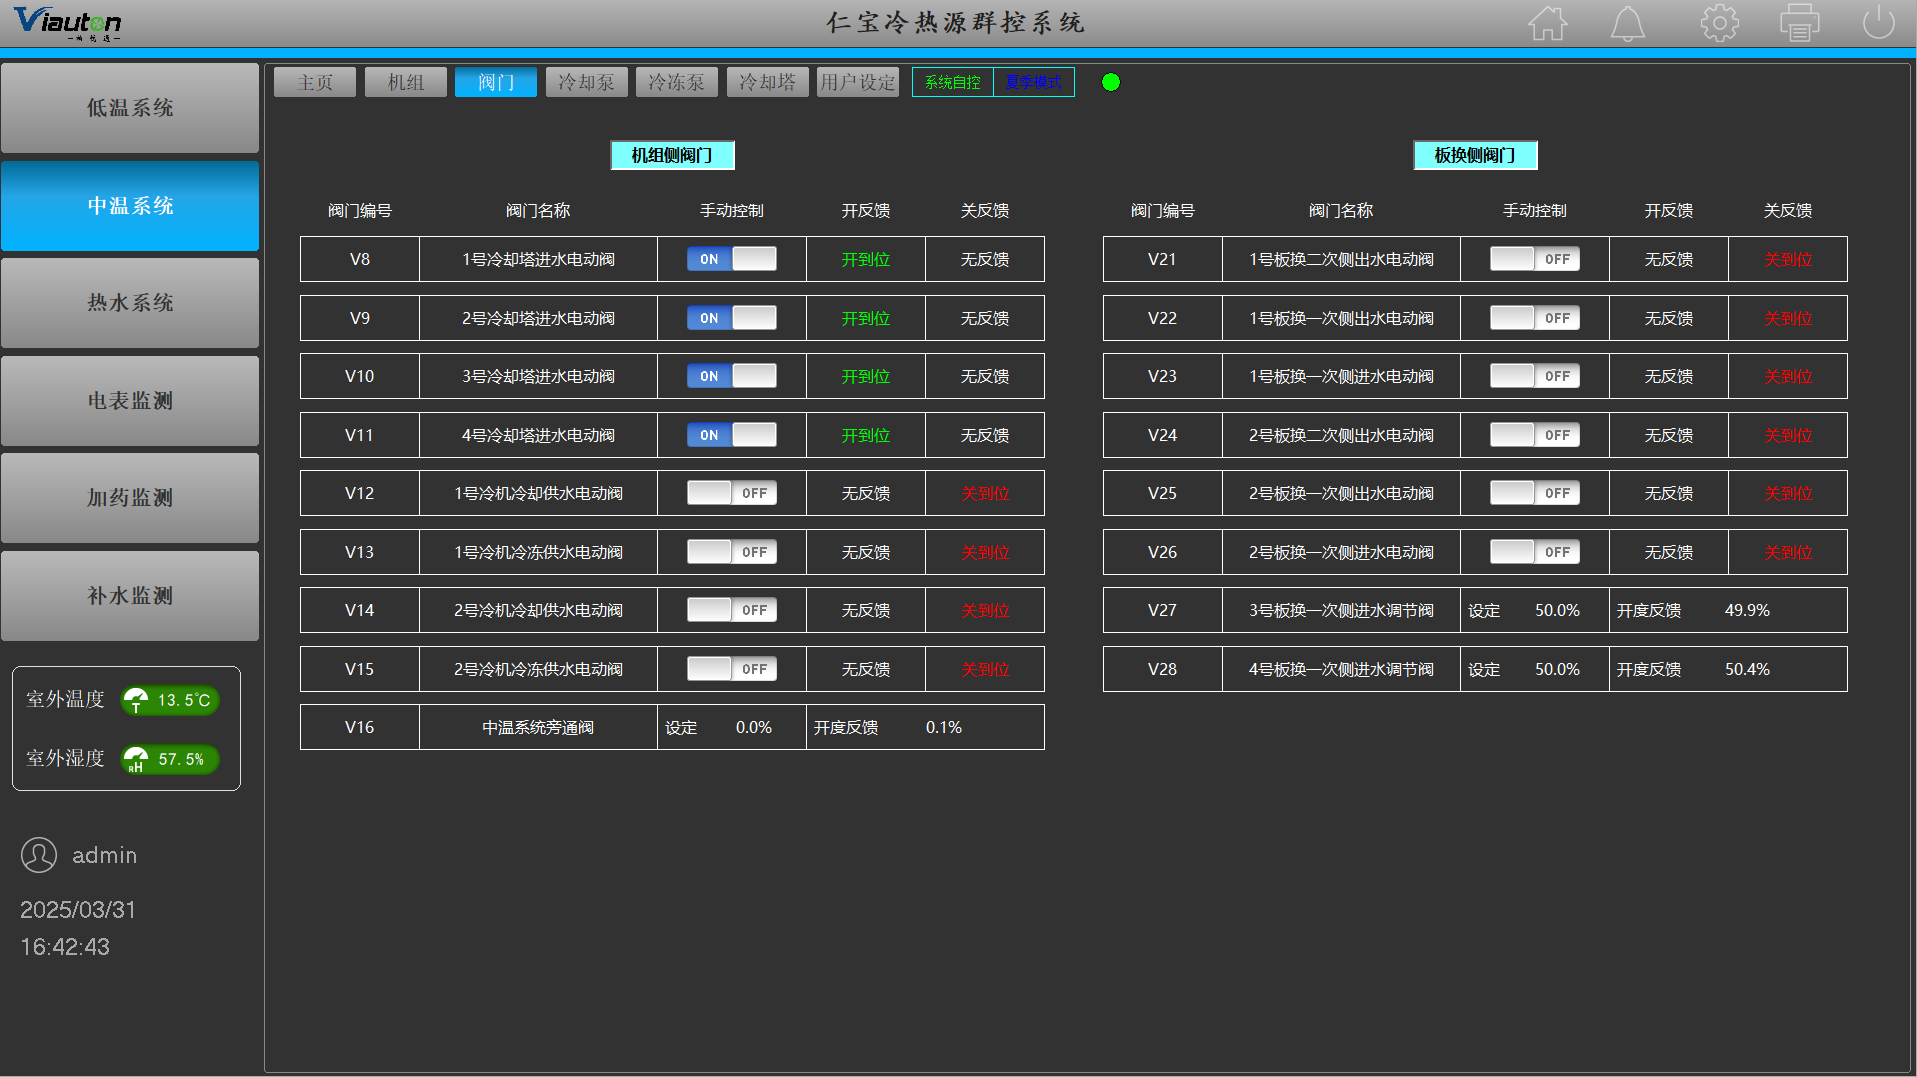The width and height of the screenshot is (1917, 1077).
Task: Turn on V21 plate exchanger valve
Action: coord(1535,259)
